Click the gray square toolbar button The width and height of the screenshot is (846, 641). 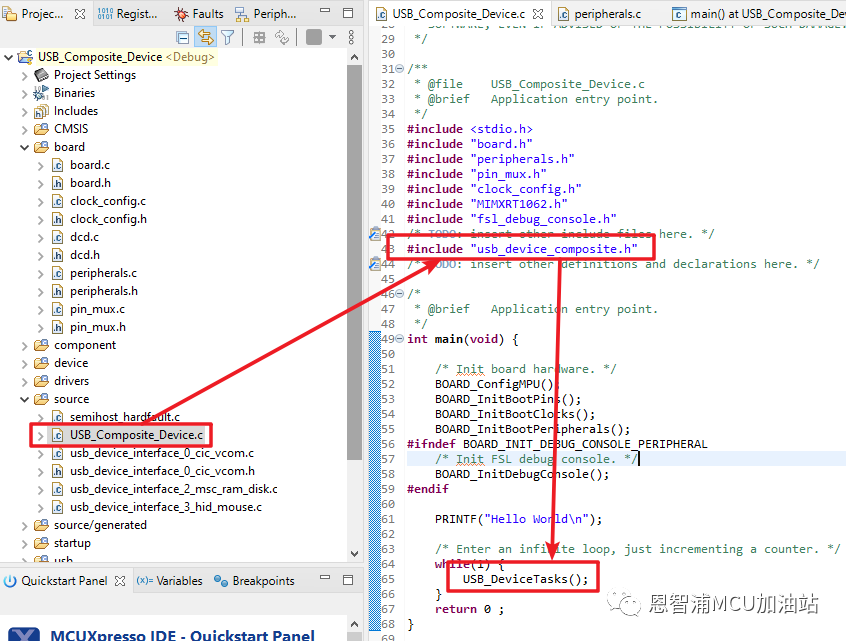pyautogui.click(x=314, y=37)
